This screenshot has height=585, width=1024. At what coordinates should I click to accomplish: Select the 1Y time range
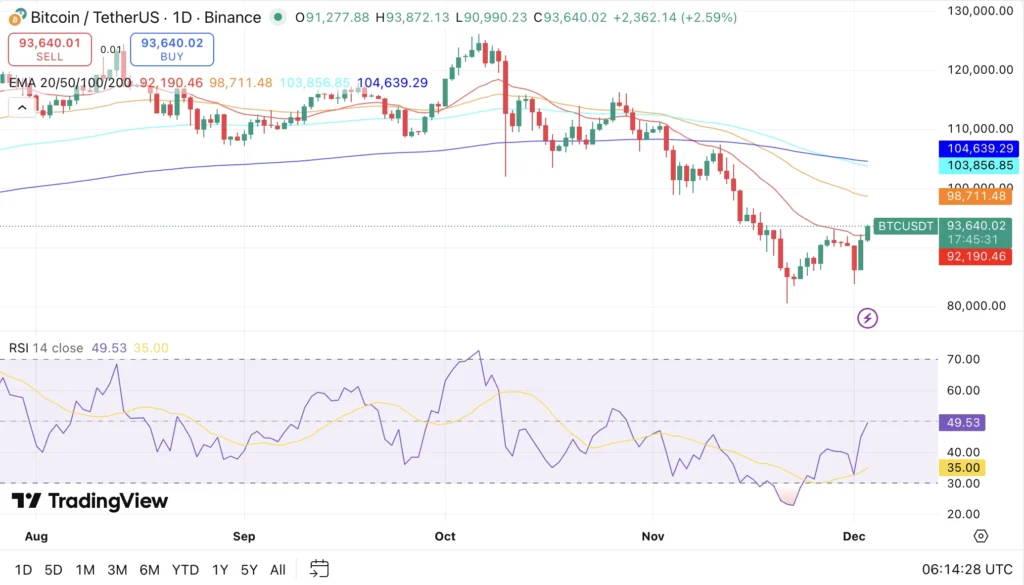pyautogui.click(x=220, y=570)
